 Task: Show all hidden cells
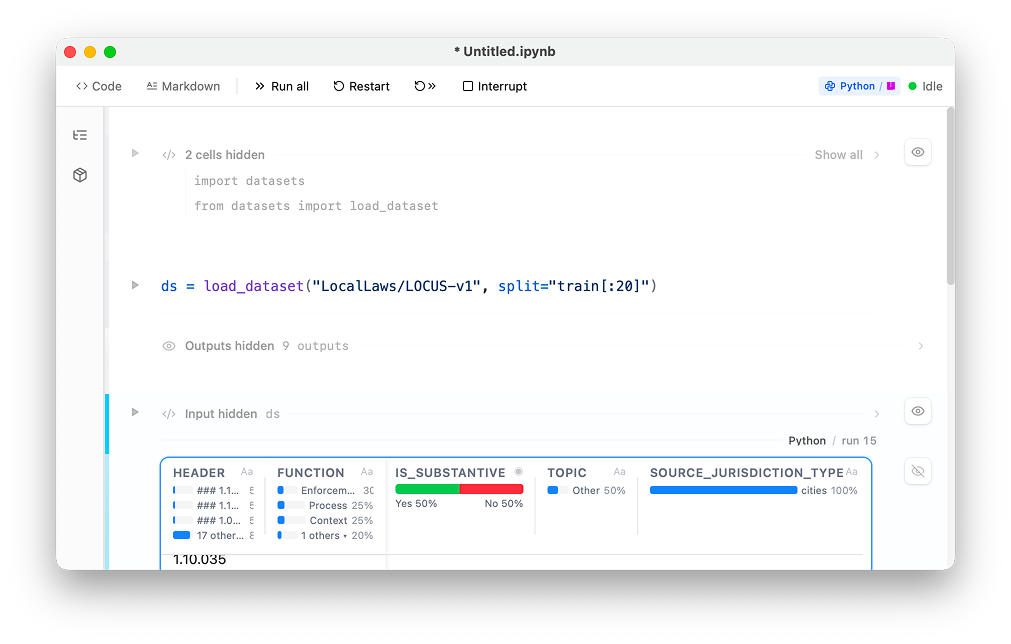pos(838,155)
